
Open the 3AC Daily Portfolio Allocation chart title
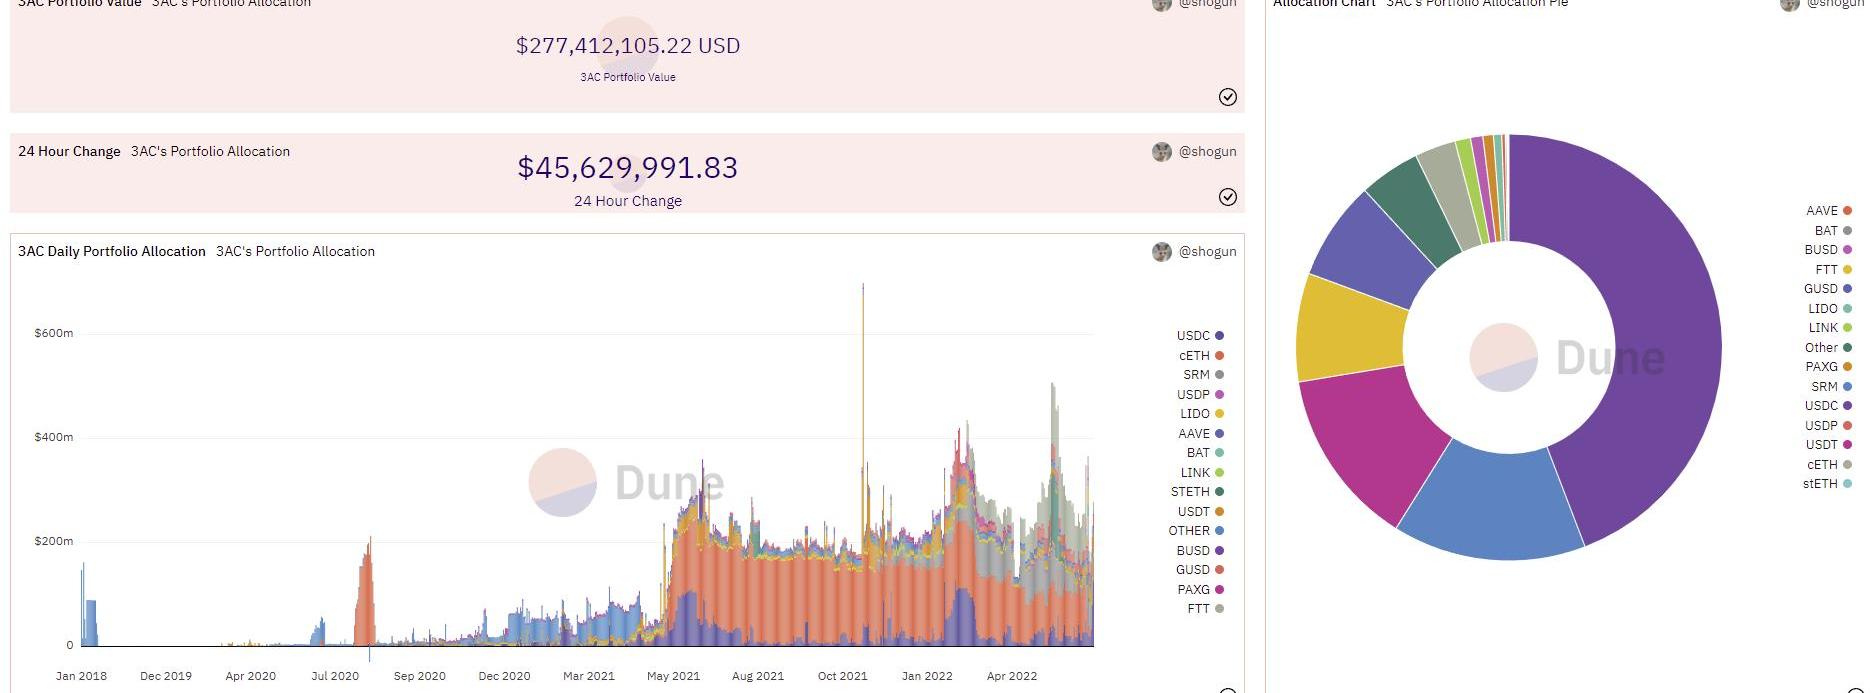coord(112,252)
